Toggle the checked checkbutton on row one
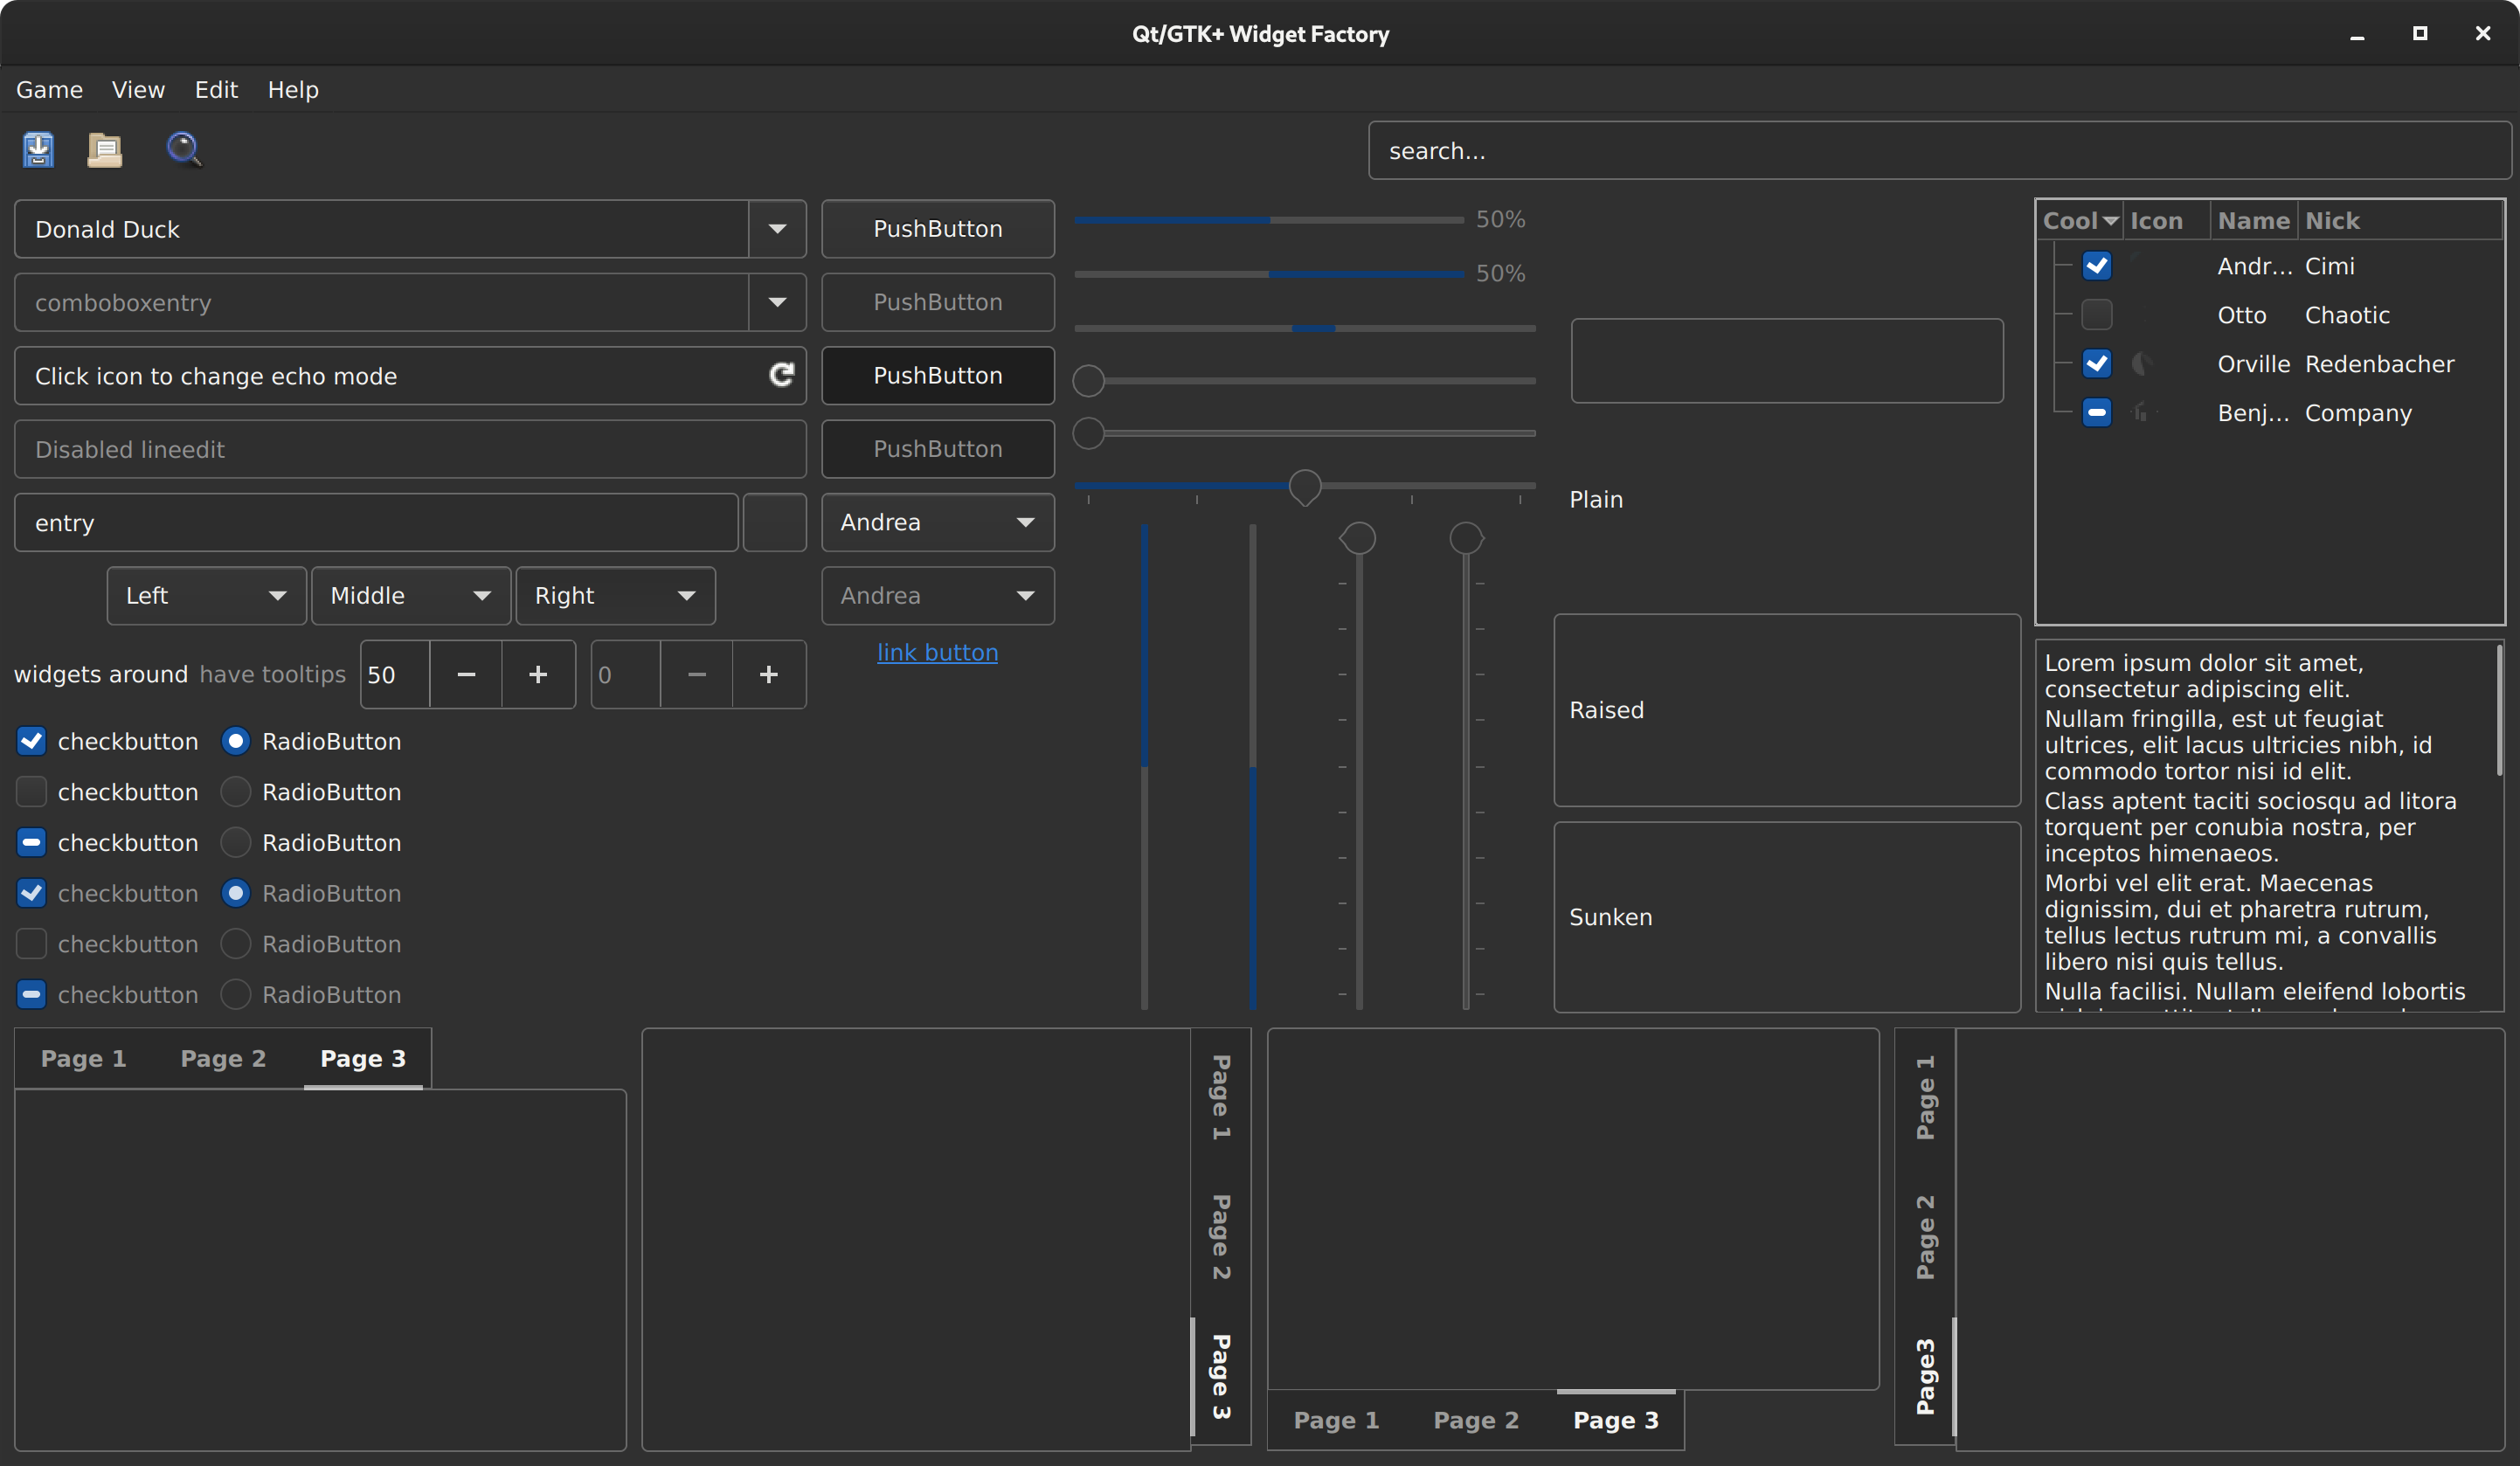This screenshot has height=1466, width=2520. pos(31,740)
